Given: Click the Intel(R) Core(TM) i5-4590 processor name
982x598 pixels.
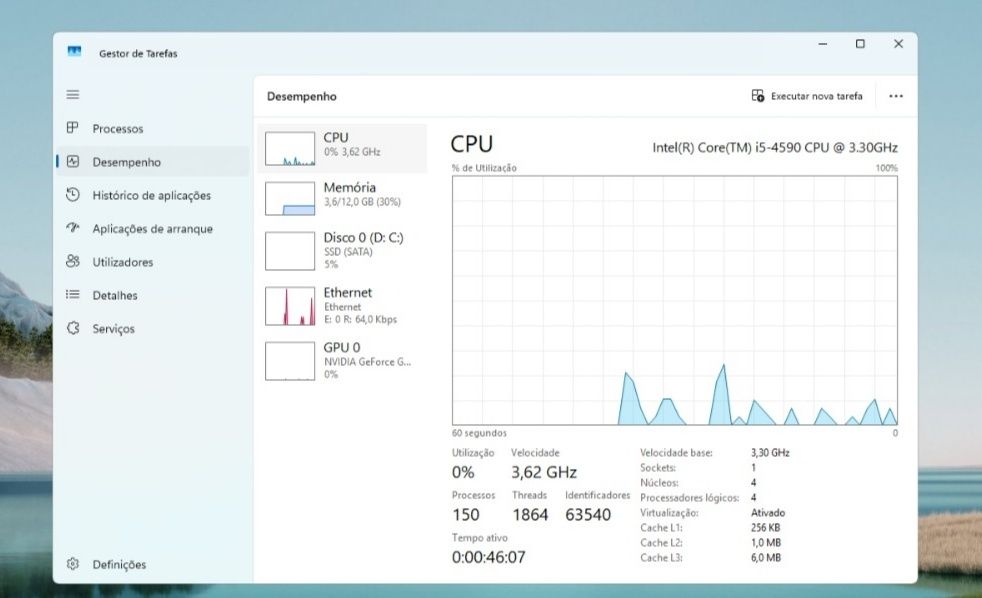Looking at the screenshot, I should tap(775, 148).
